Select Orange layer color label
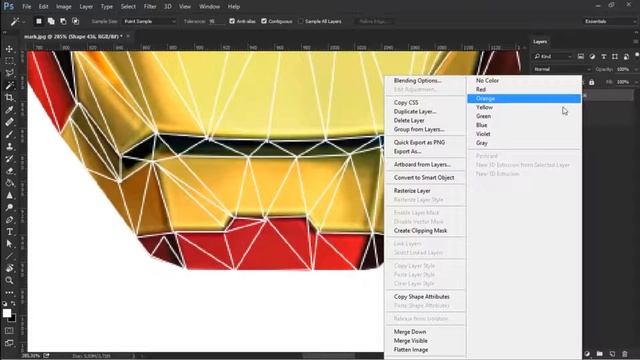 tap(524, 98)
